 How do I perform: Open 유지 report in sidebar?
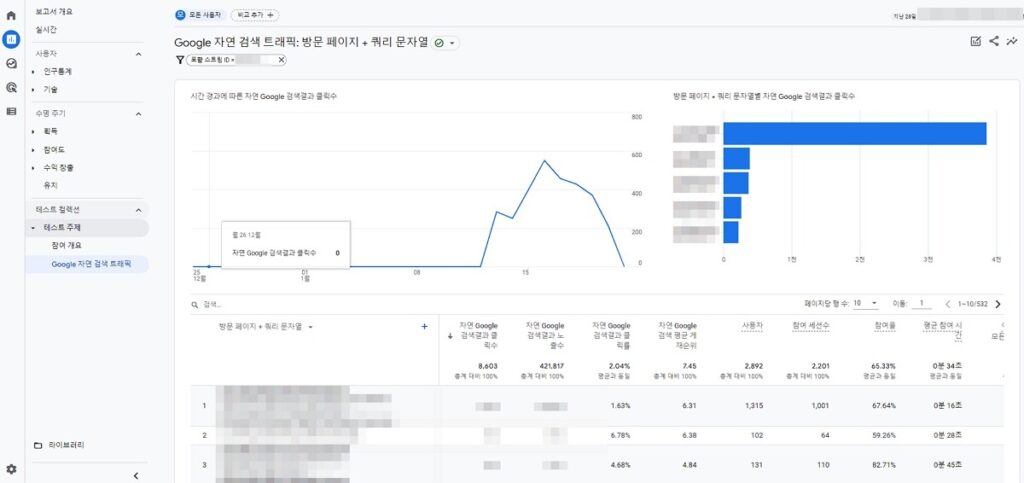50,185
